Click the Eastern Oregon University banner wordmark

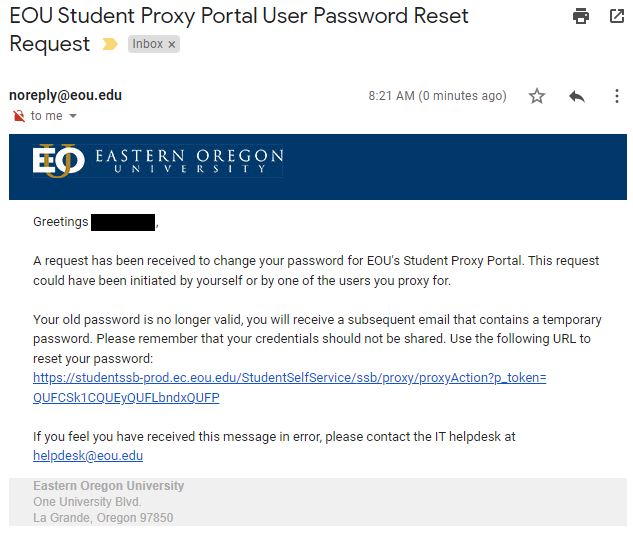pyautogui.click(x=189, y=161)
